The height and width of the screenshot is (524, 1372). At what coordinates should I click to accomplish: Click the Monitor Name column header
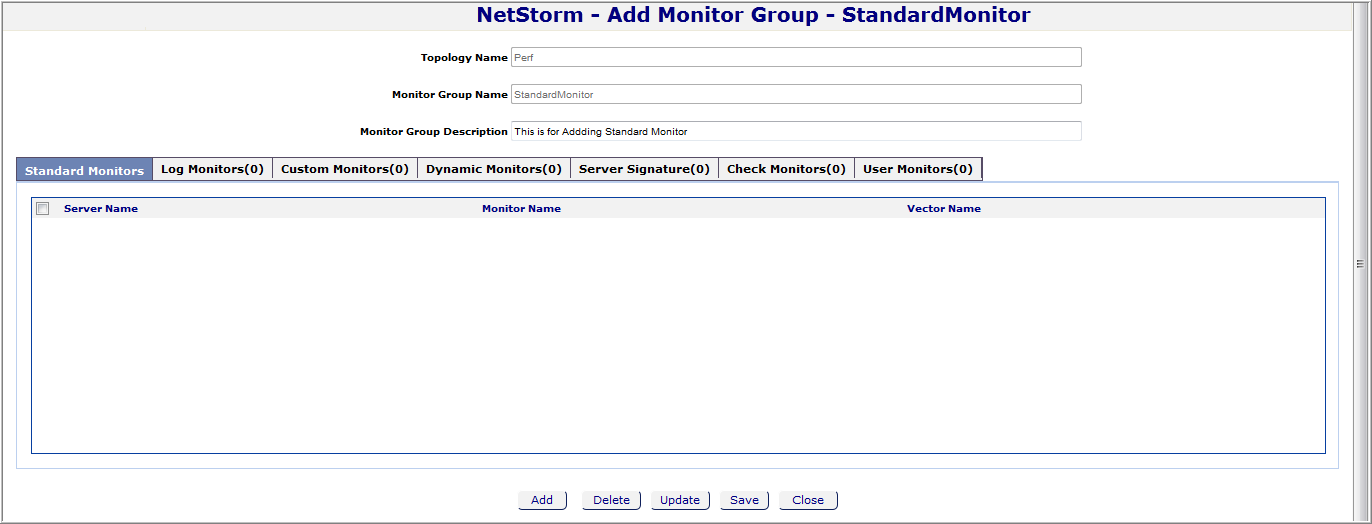[x=521, y=209]
